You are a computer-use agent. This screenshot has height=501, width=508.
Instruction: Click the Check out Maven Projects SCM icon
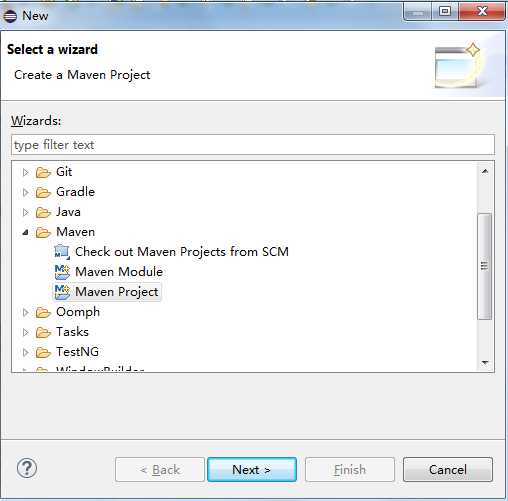(62, 252)
